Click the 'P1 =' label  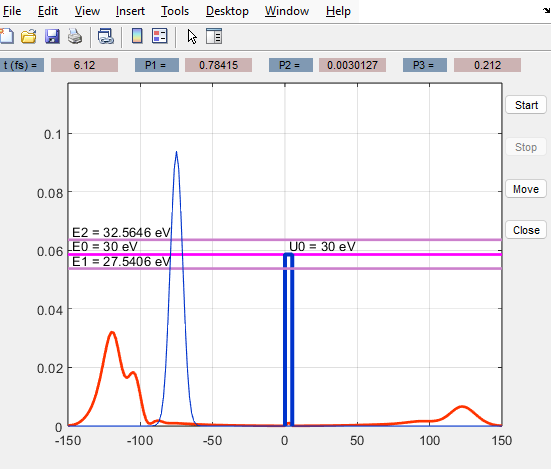157,65
